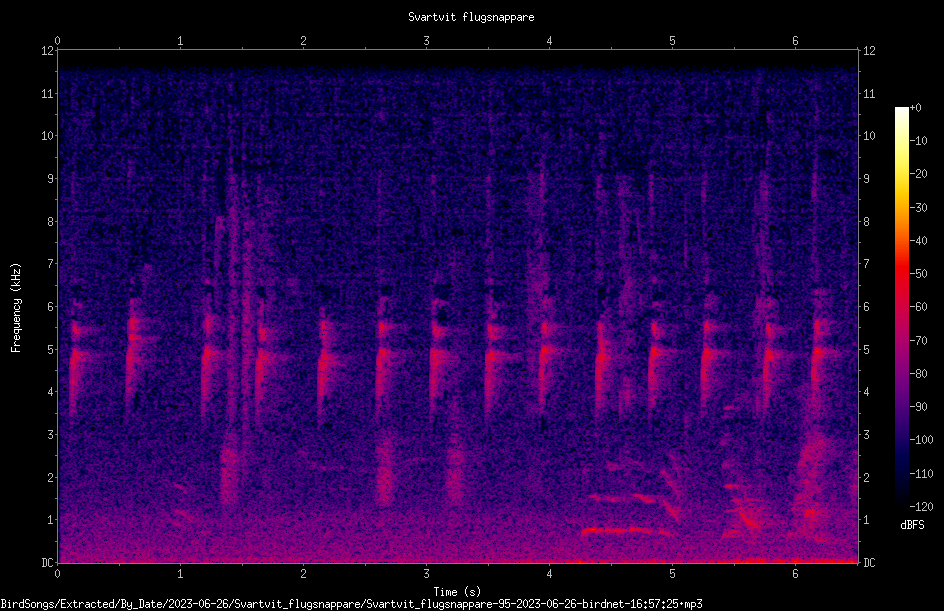Click the "1" tick label on the bottom time axis

pyautogui.click(x=180, y=574)
